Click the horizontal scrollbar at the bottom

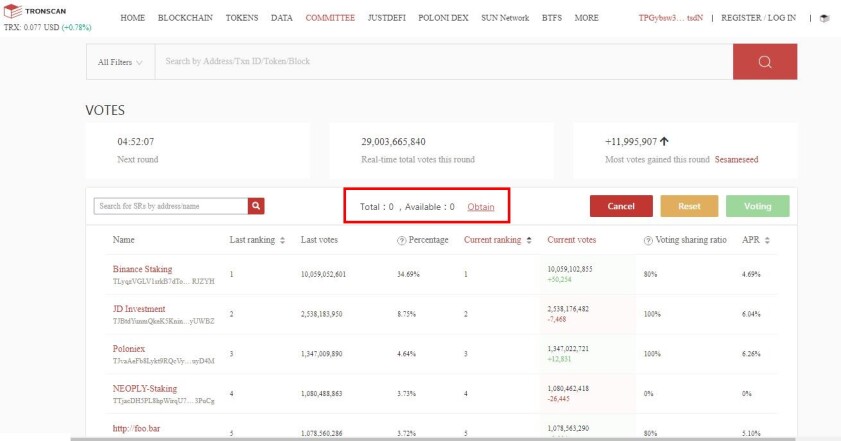point(456,439)
